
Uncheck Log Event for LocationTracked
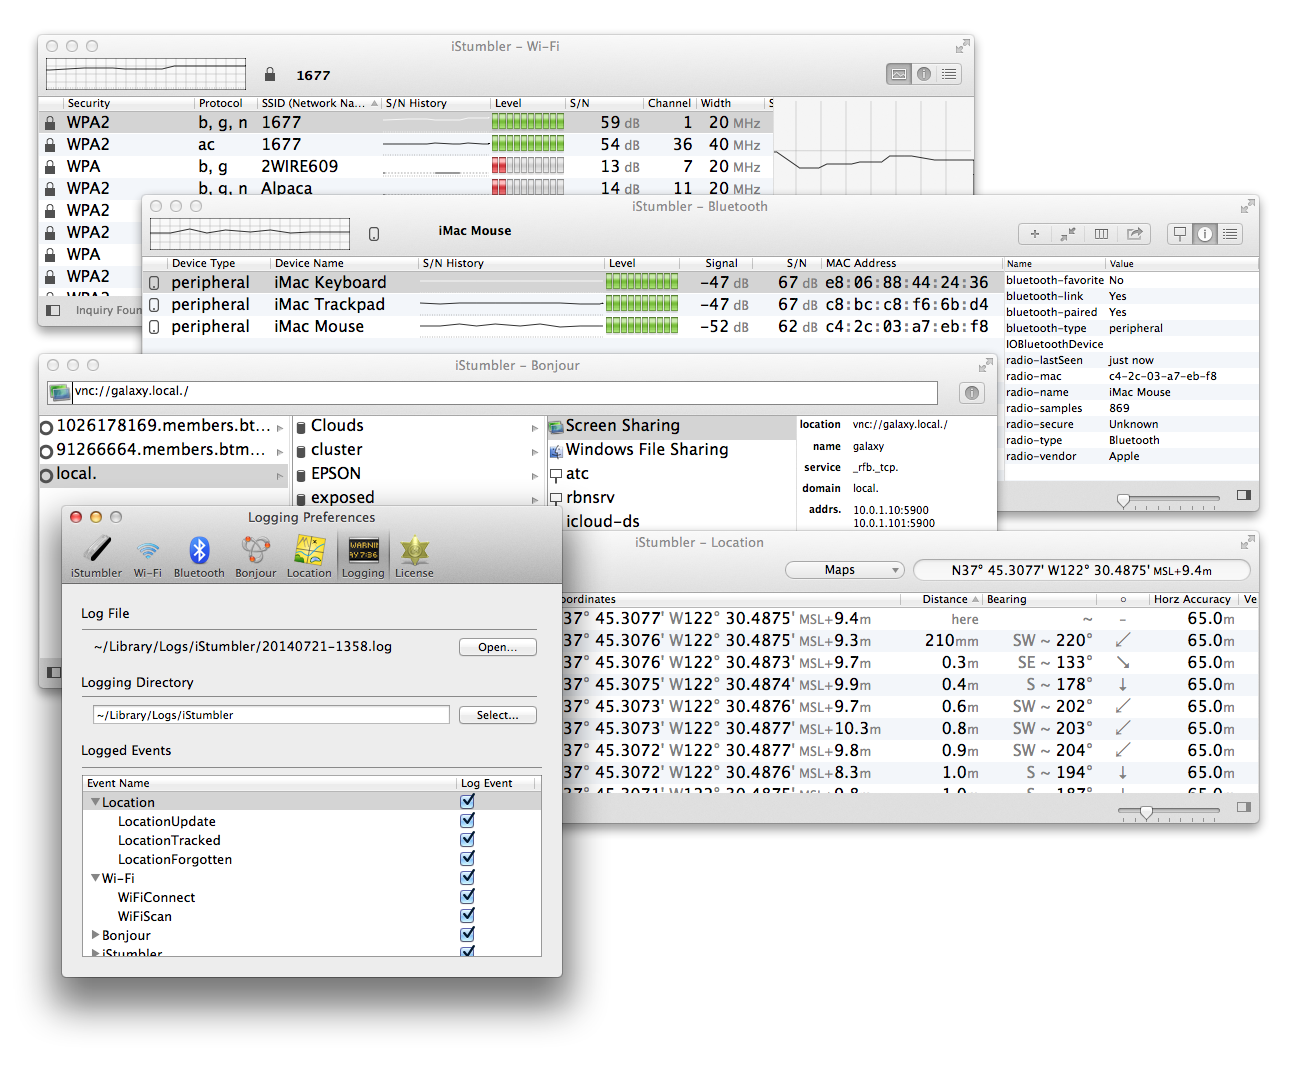tap(467, 839)
